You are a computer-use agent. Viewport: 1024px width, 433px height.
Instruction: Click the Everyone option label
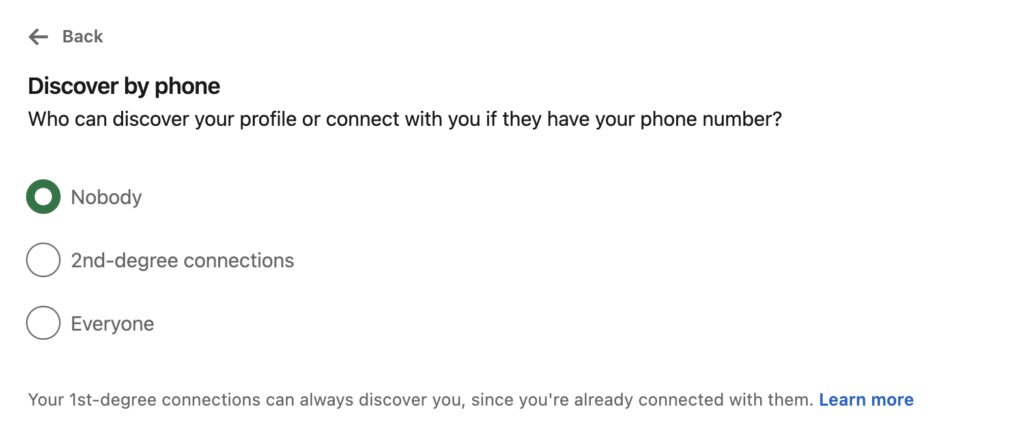pyautogui.click(x=112, y=323)
